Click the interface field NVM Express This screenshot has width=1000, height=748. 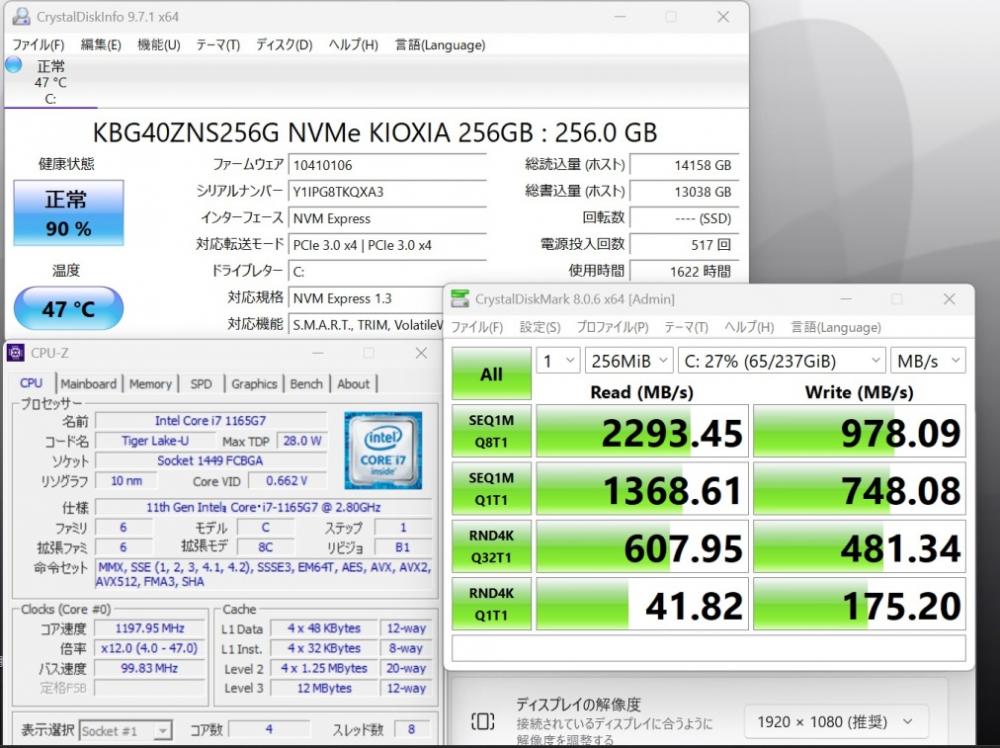click(x=387, y=219)
